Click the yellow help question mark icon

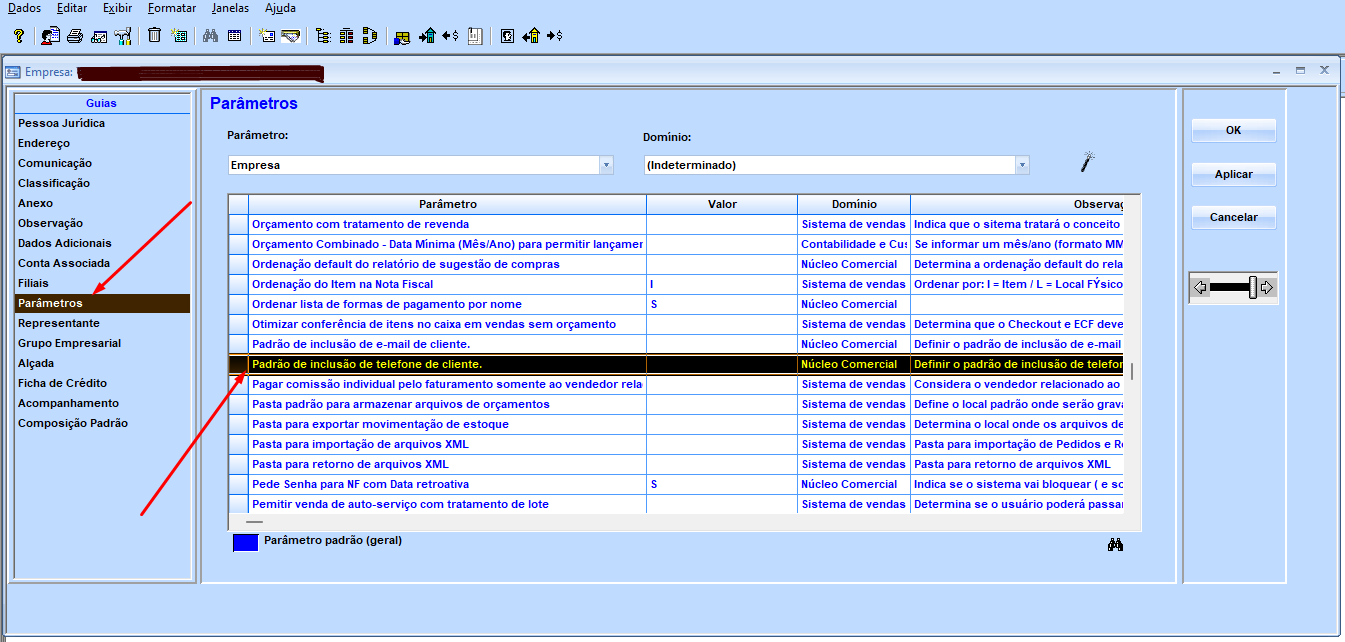pos(19,36)
